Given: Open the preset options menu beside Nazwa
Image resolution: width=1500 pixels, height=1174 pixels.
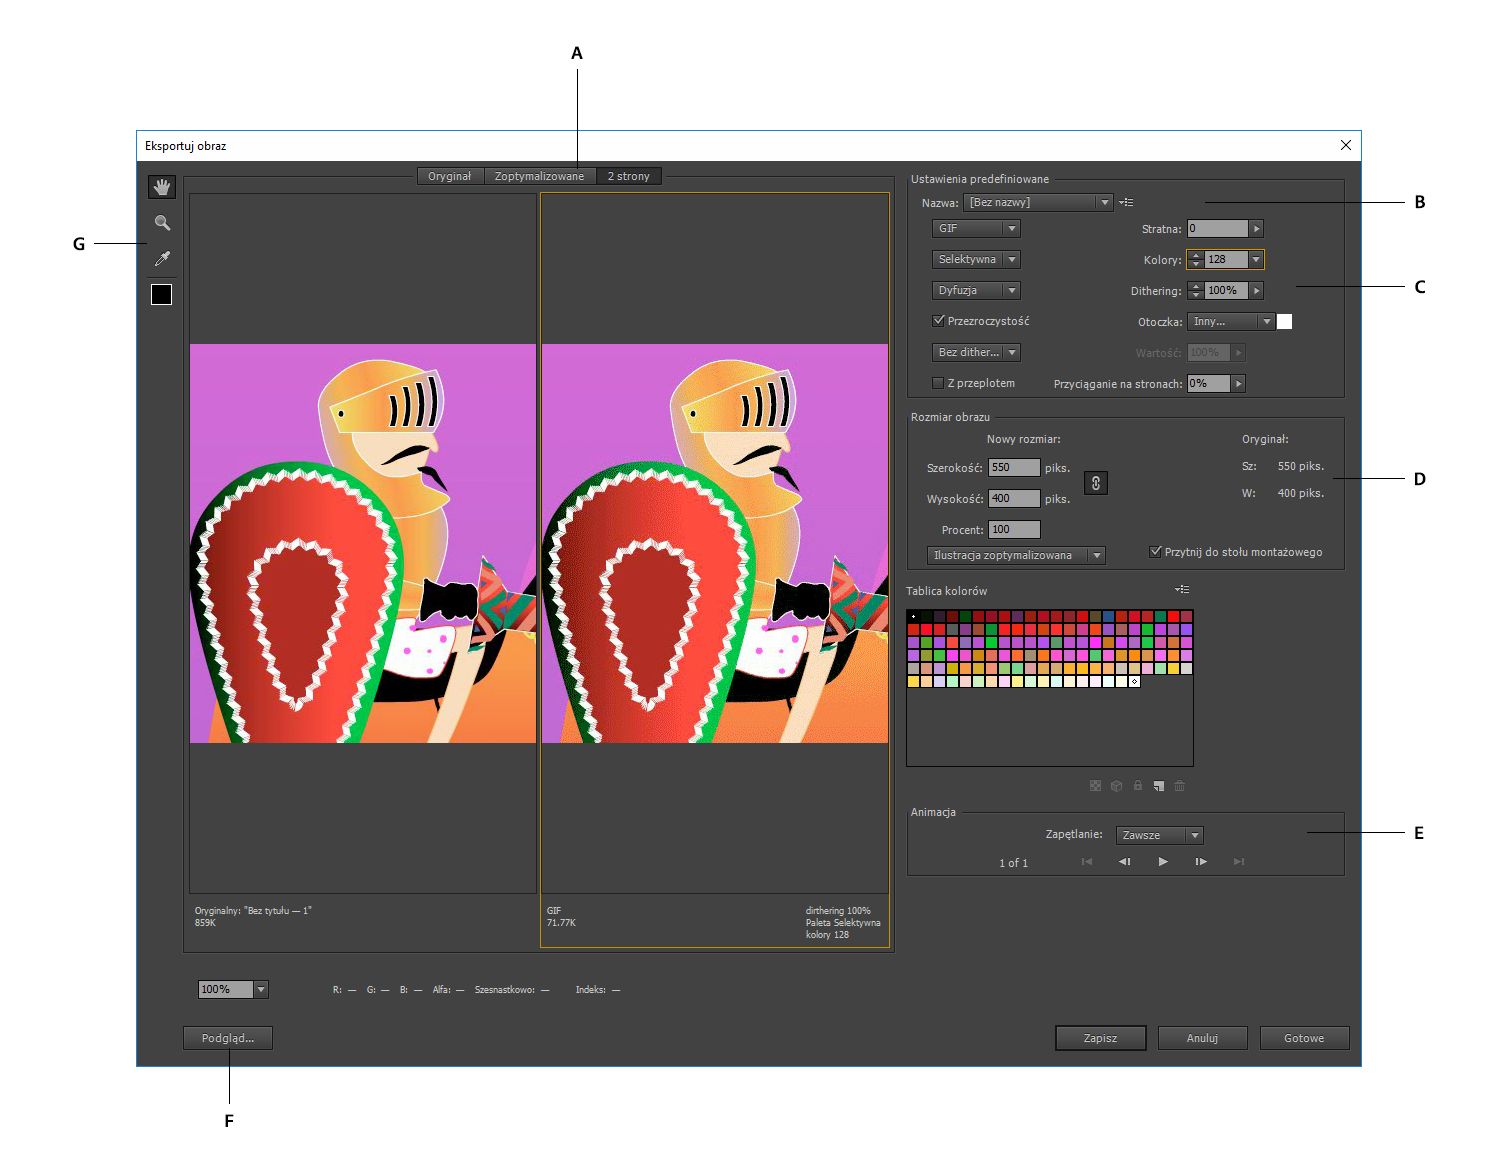Looking at the screenshot, I should 1126,202.
